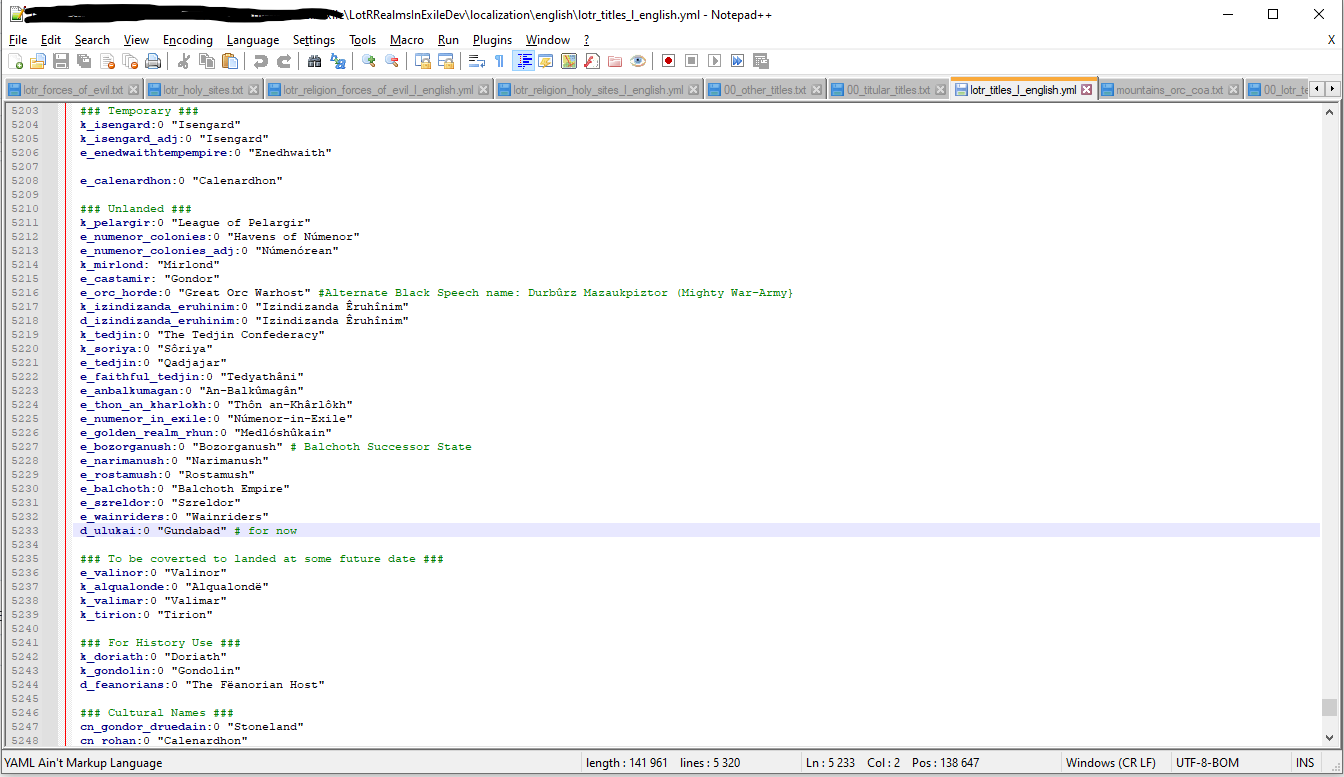Click the Copy toolbar icon
The height and width of the screenshot is (777, 1344).
click(x=207, y=61)
